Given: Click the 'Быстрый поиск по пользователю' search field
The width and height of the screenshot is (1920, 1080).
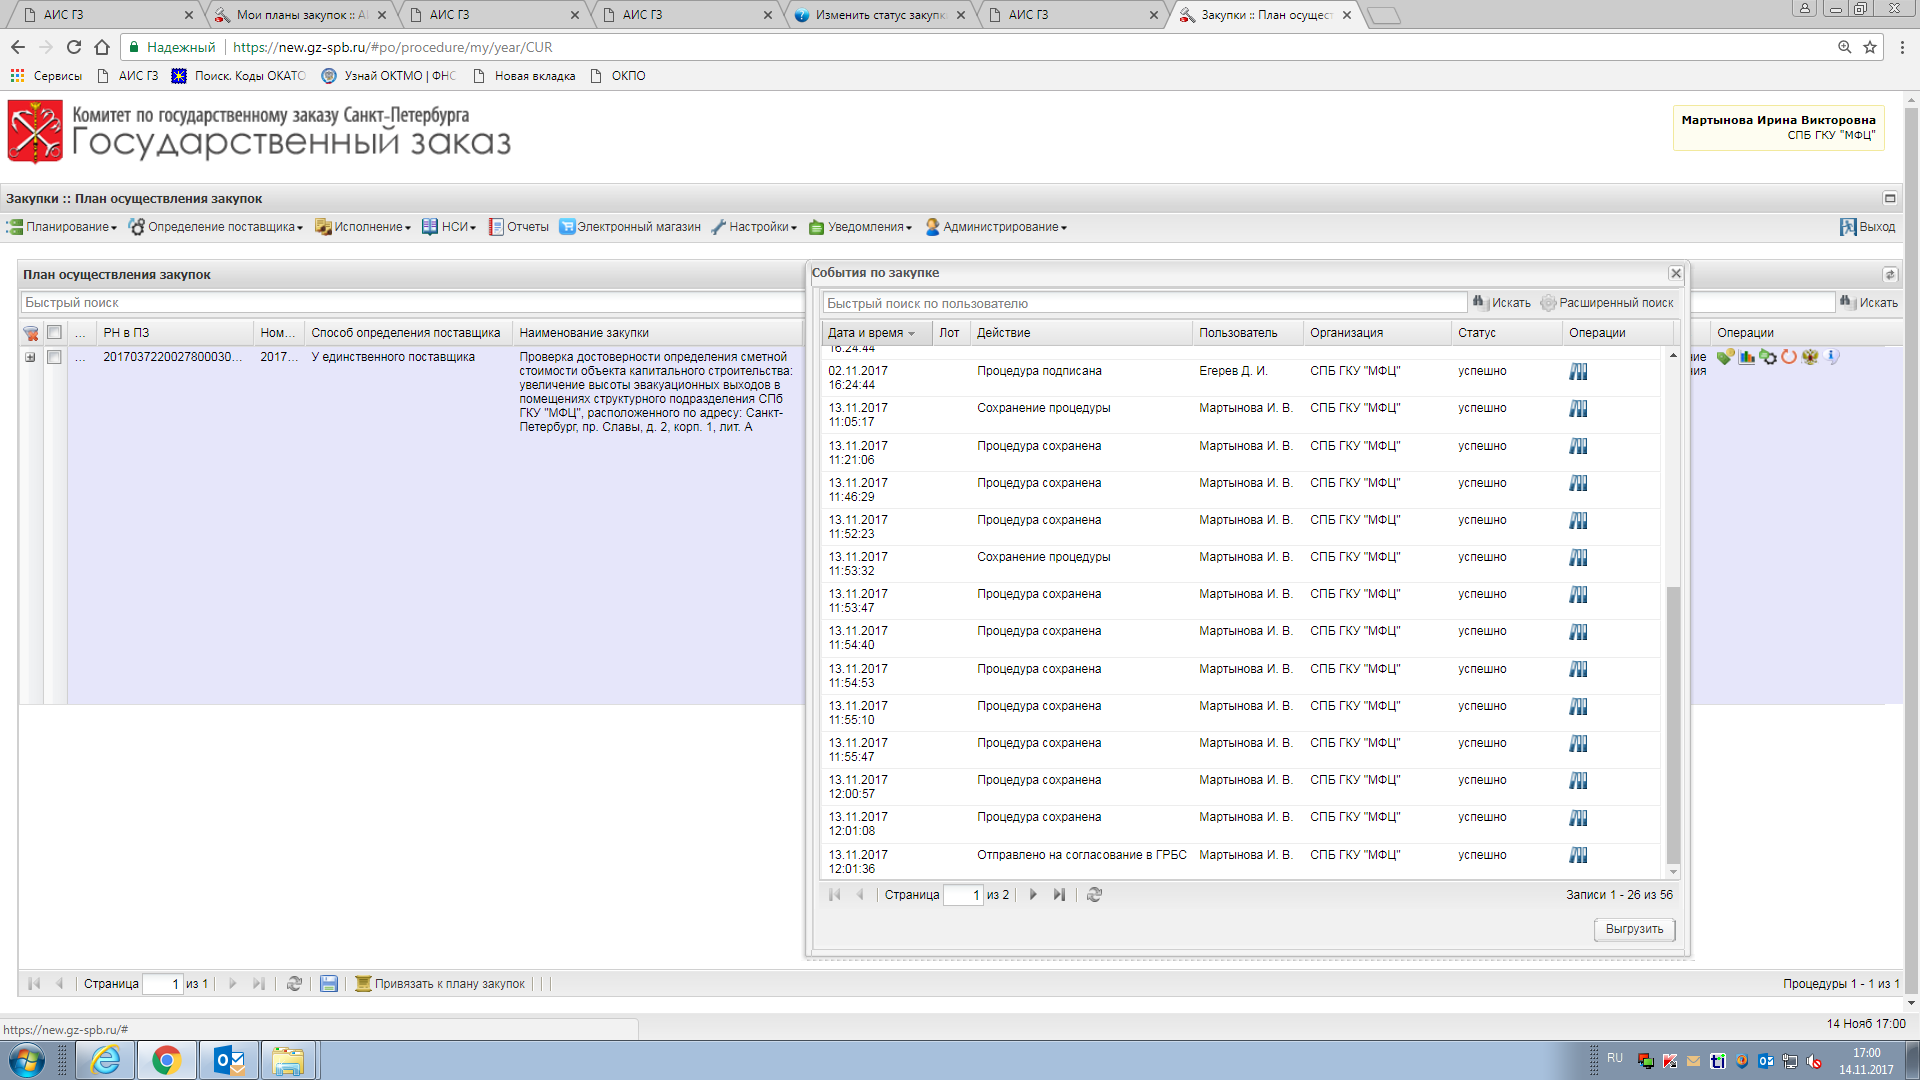Looking at the screenshot, I should click(1144, 303).
